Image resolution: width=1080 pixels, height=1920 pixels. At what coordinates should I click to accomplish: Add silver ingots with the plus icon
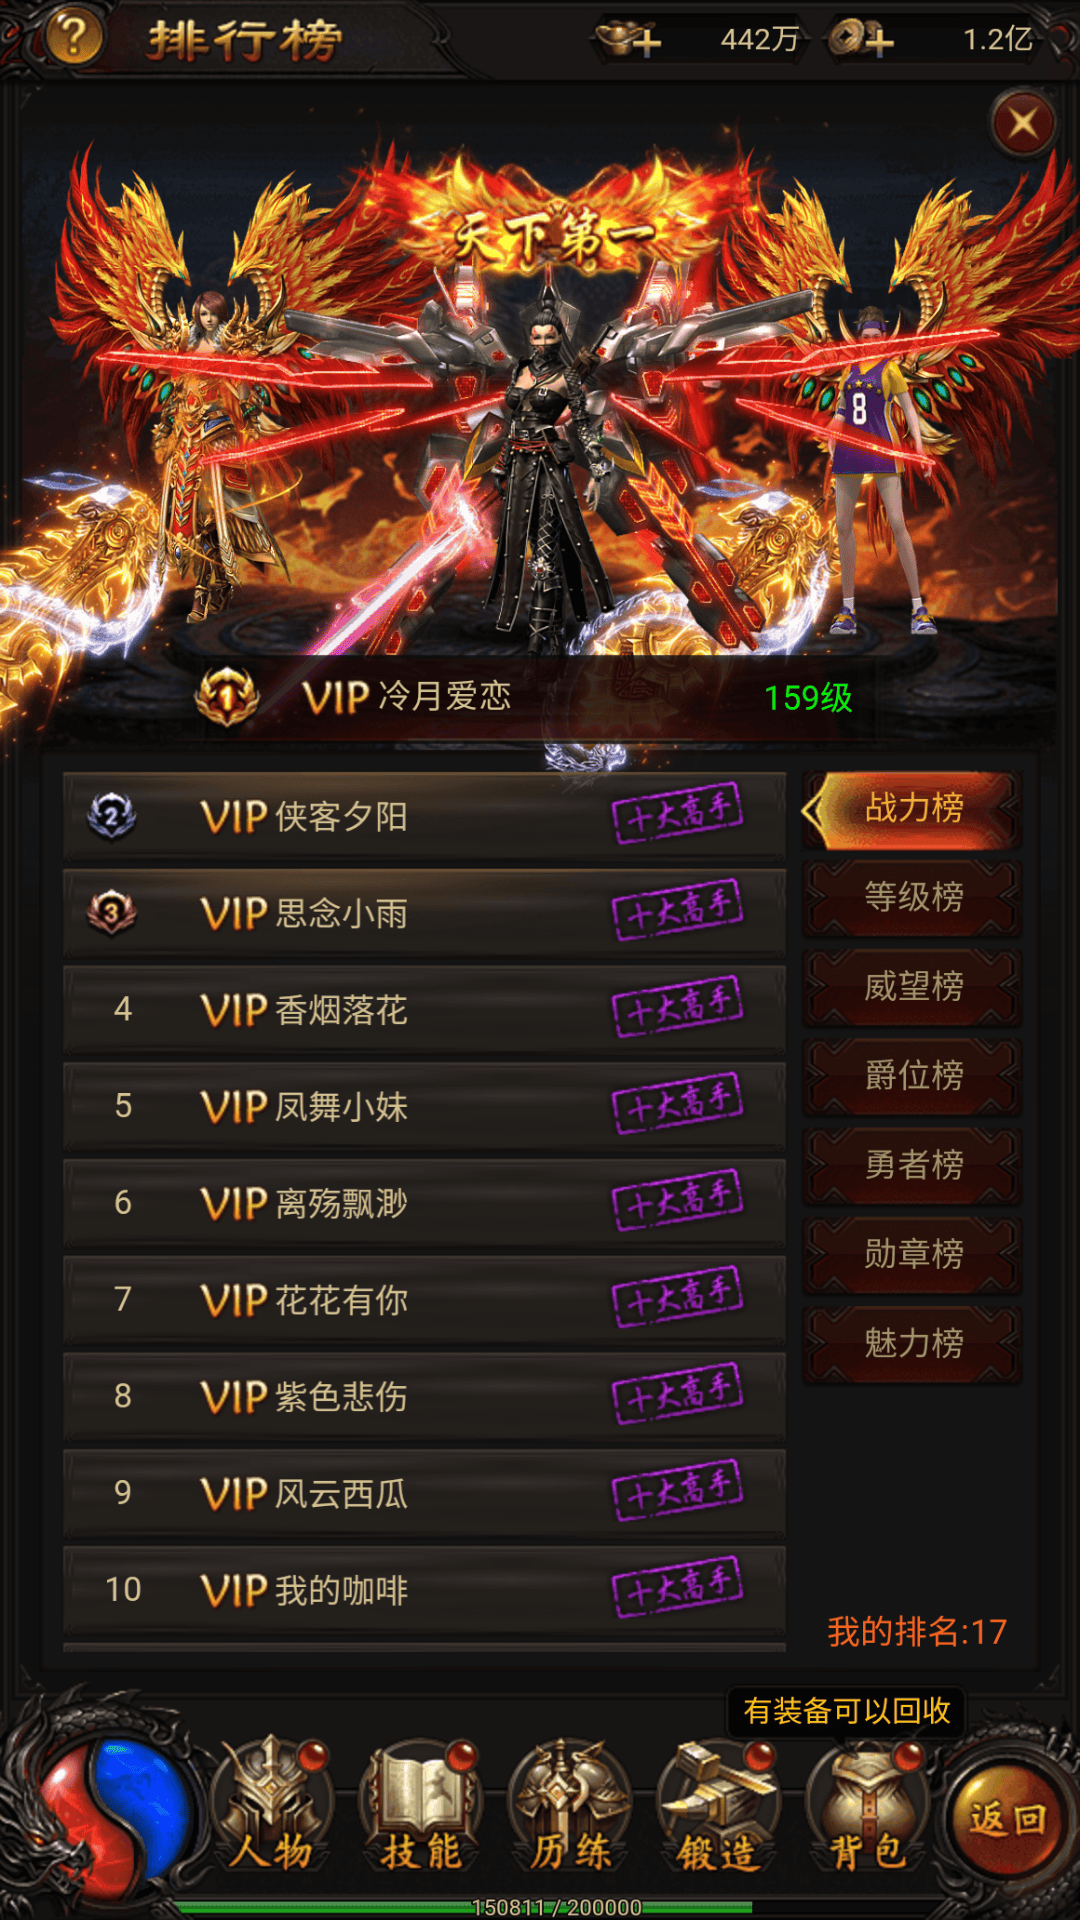coord(628,40)
